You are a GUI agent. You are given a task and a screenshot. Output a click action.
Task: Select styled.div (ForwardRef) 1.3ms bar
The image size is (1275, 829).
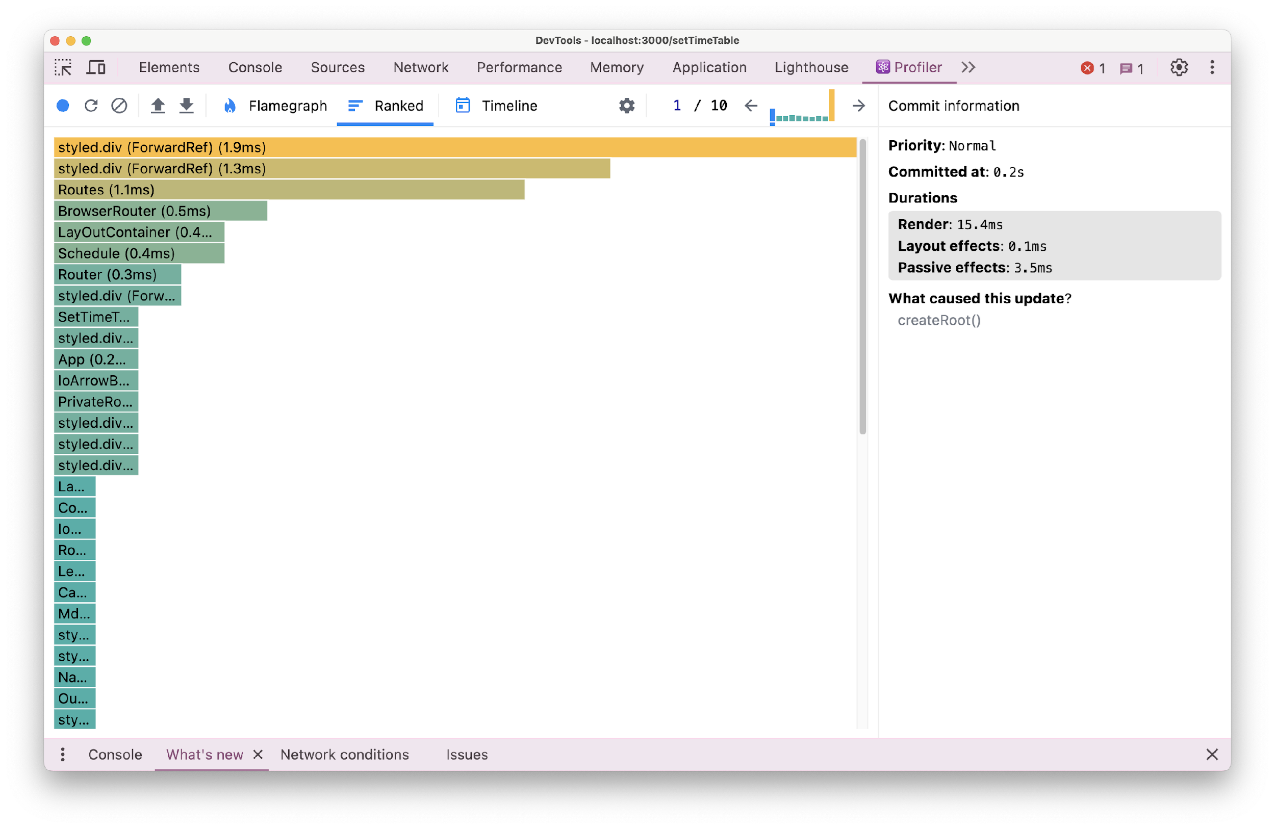tap(332, 168)
